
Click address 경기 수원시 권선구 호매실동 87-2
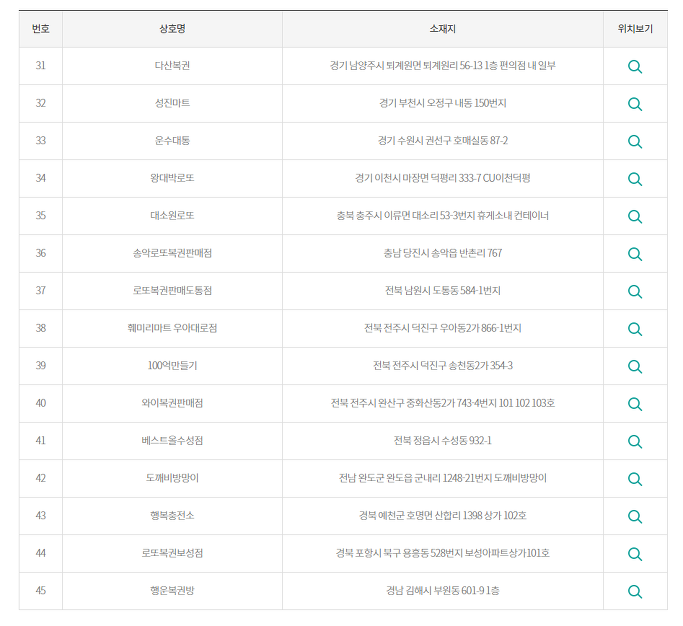[x=443, y=140]
